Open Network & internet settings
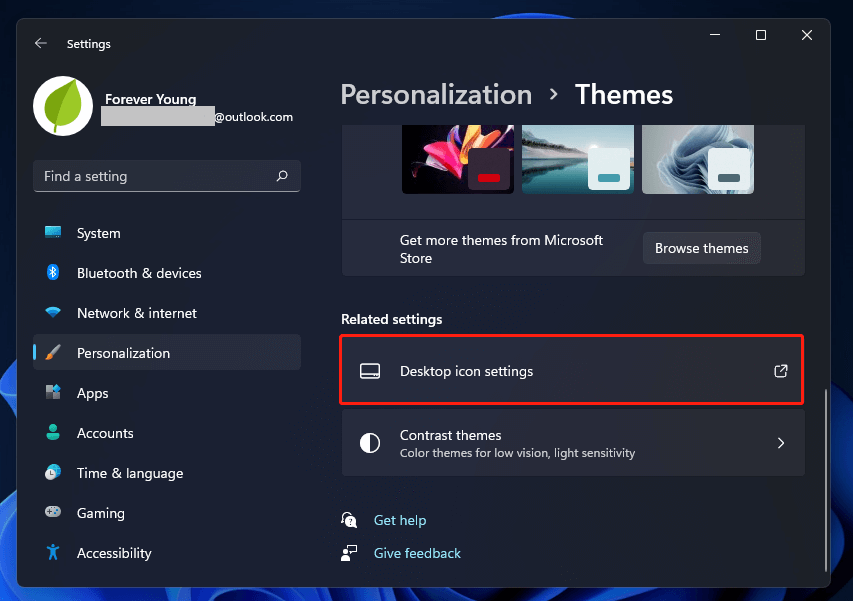 (x=136, y=313)
